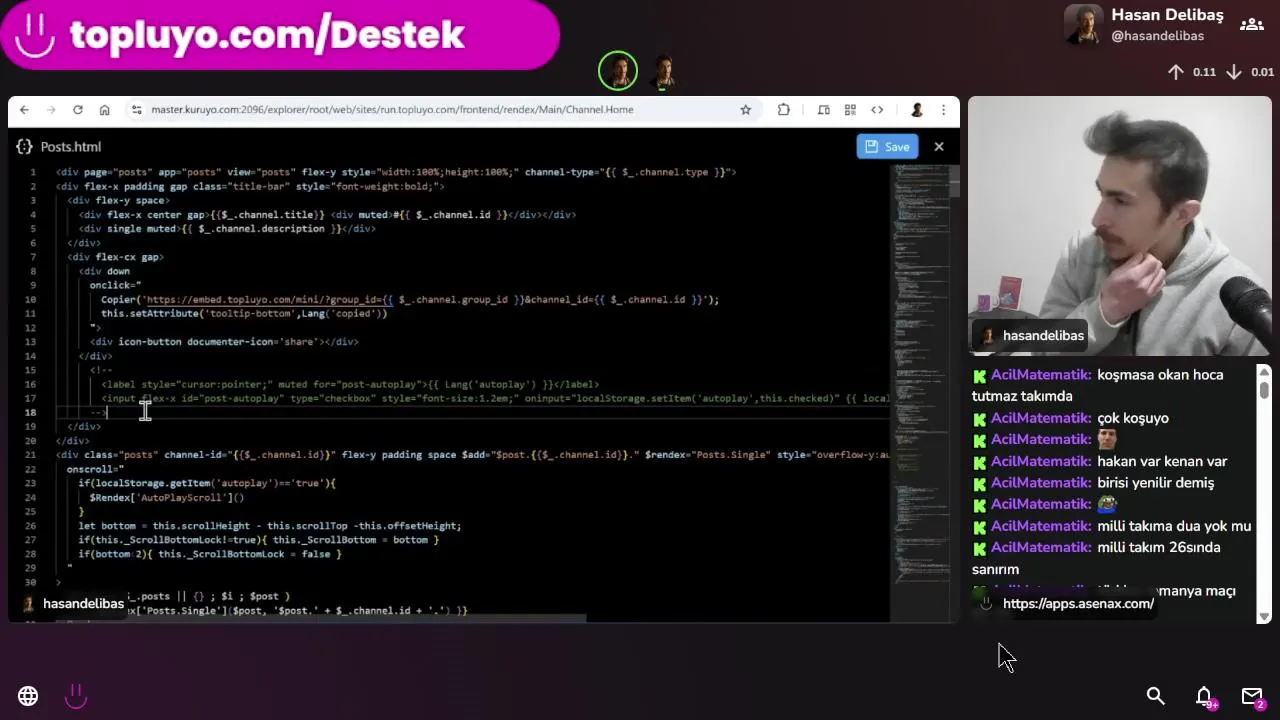Click code line 1 div page posts
The height and width of the screenshot is (720, 1280).
tap(396, 172)
